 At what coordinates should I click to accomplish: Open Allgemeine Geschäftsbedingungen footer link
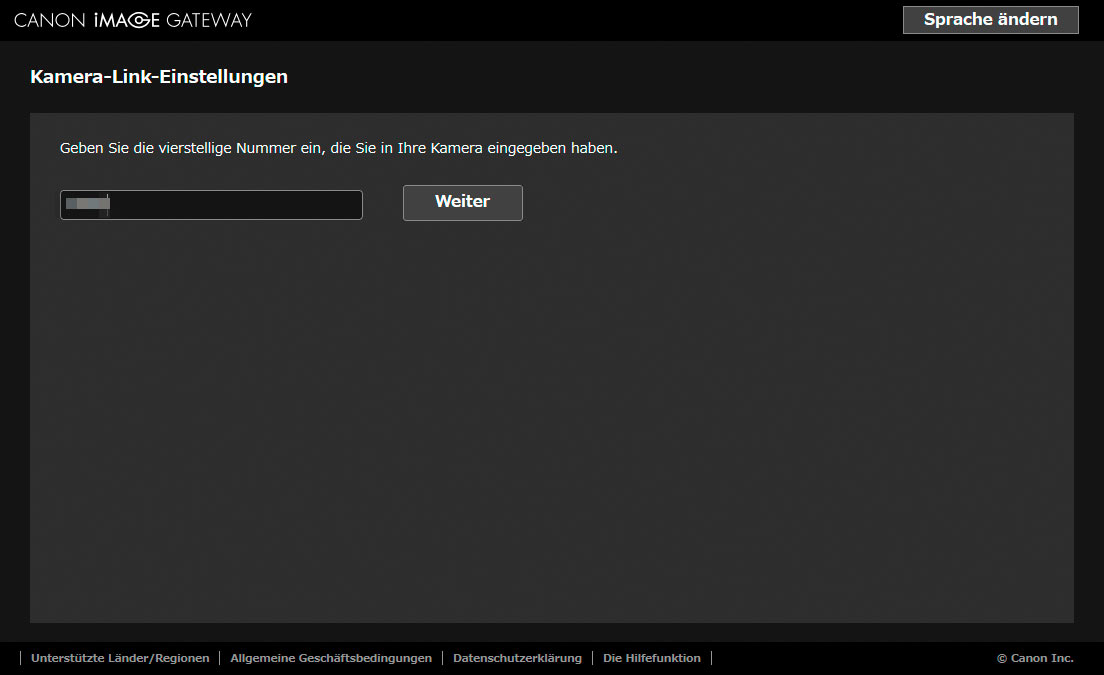click(331, 658)
